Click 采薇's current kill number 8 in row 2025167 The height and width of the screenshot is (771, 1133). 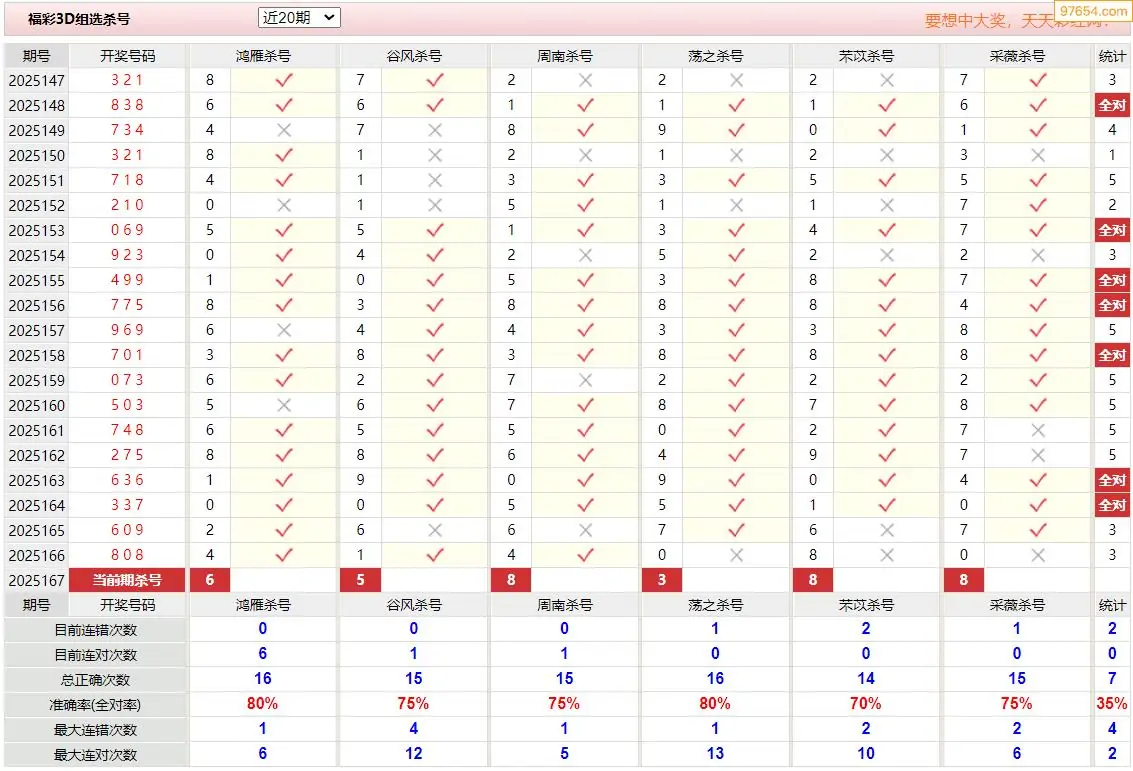click(x=963, y=580)
